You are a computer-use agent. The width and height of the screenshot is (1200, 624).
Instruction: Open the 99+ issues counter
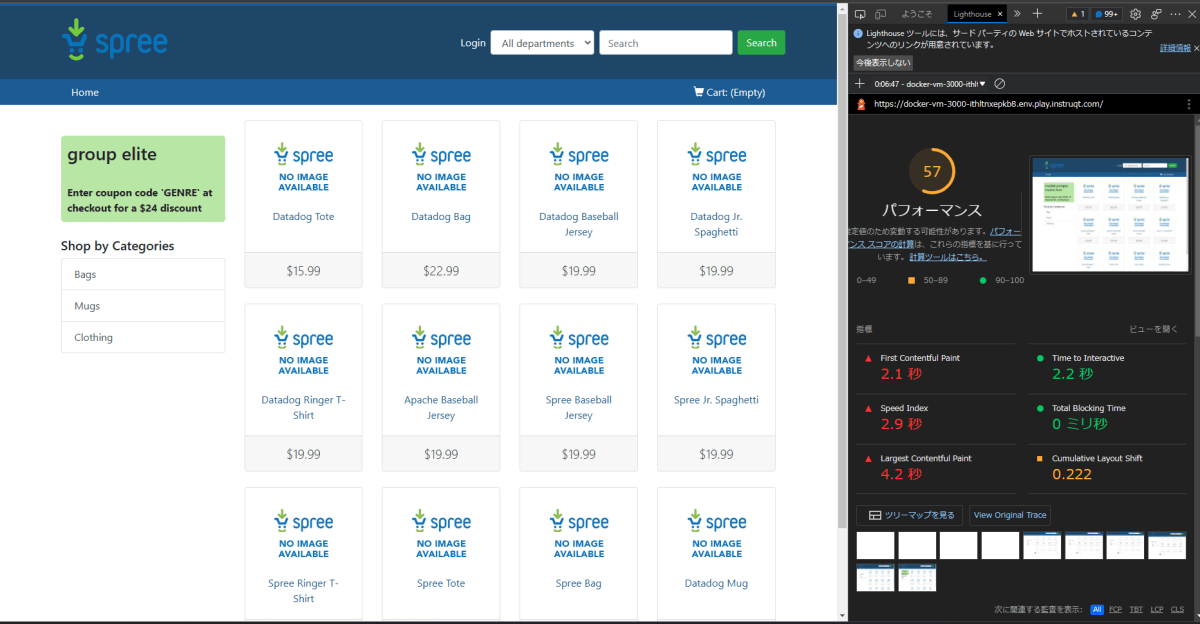click(x=1107, y=14)
